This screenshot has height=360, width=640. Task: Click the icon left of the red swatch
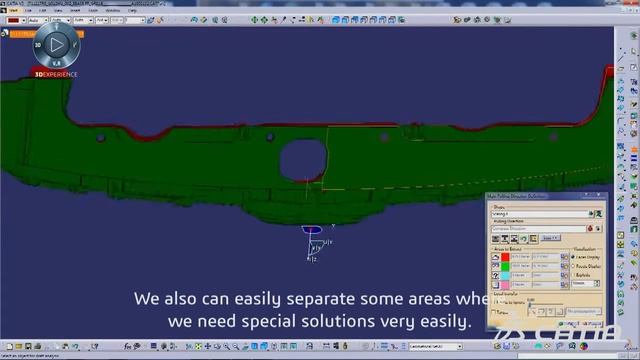pos(496,257)
